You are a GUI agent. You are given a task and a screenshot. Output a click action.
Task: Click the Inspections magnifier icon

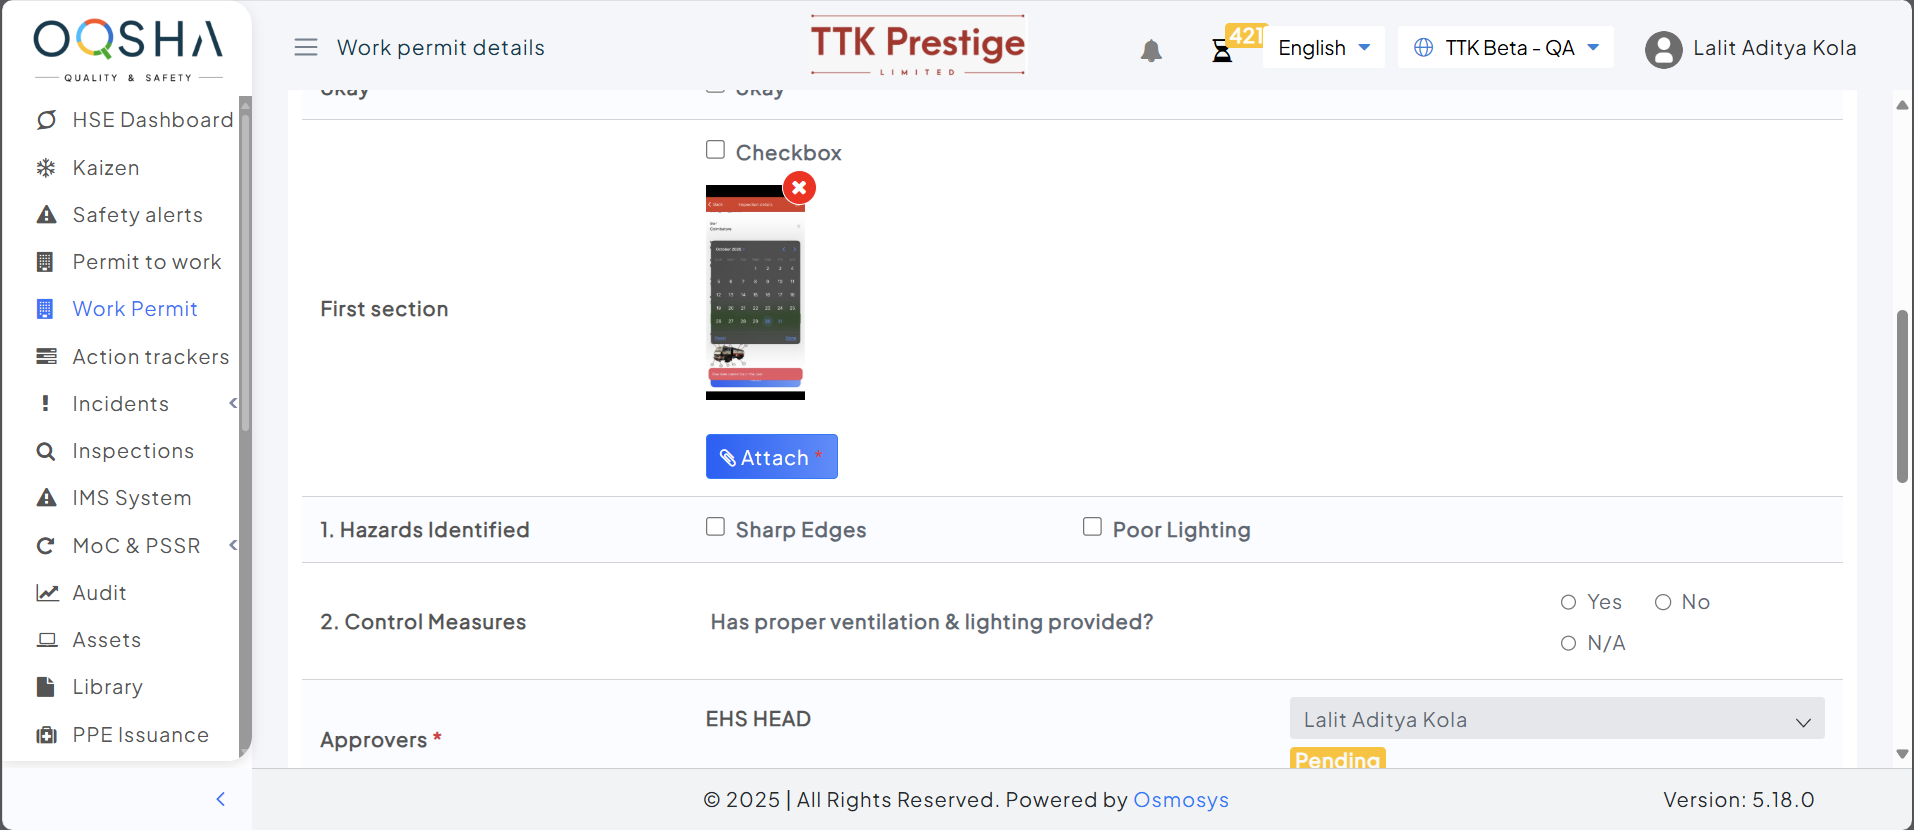(x=46, y=451)
